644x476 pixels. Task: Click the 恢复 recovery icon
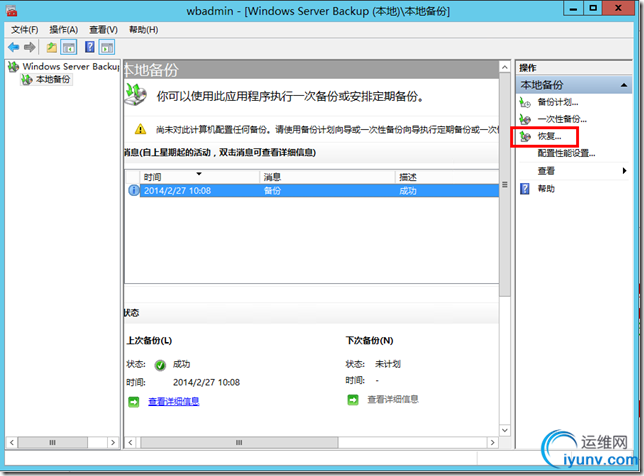[525, 136]
